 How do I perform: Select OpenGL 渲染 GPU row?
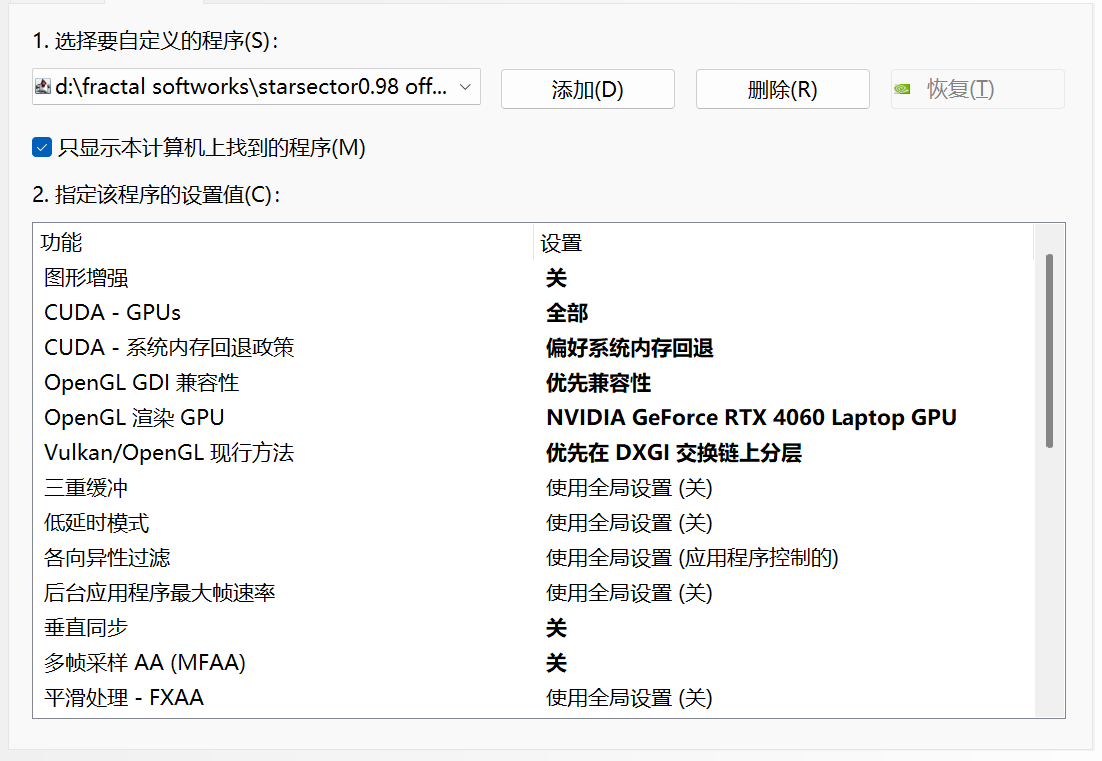[533, 418]
